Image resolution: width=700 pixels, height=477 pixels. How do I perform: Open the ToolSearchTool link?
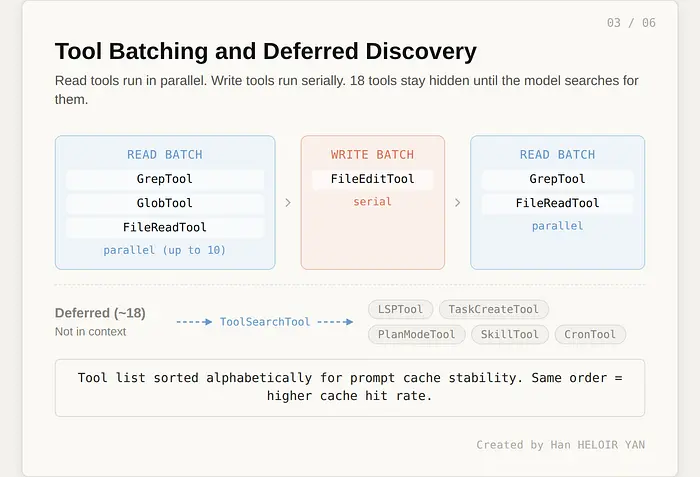pyautogui.click(x=265, y=322)
